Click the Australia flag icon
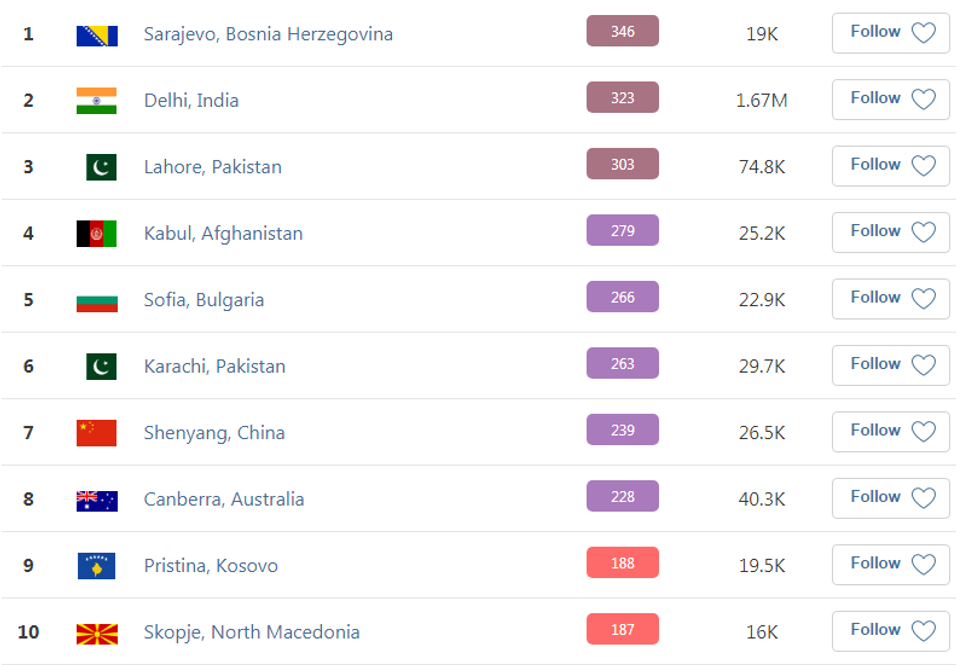Viewport: 980px width, 665px height. 97,500
